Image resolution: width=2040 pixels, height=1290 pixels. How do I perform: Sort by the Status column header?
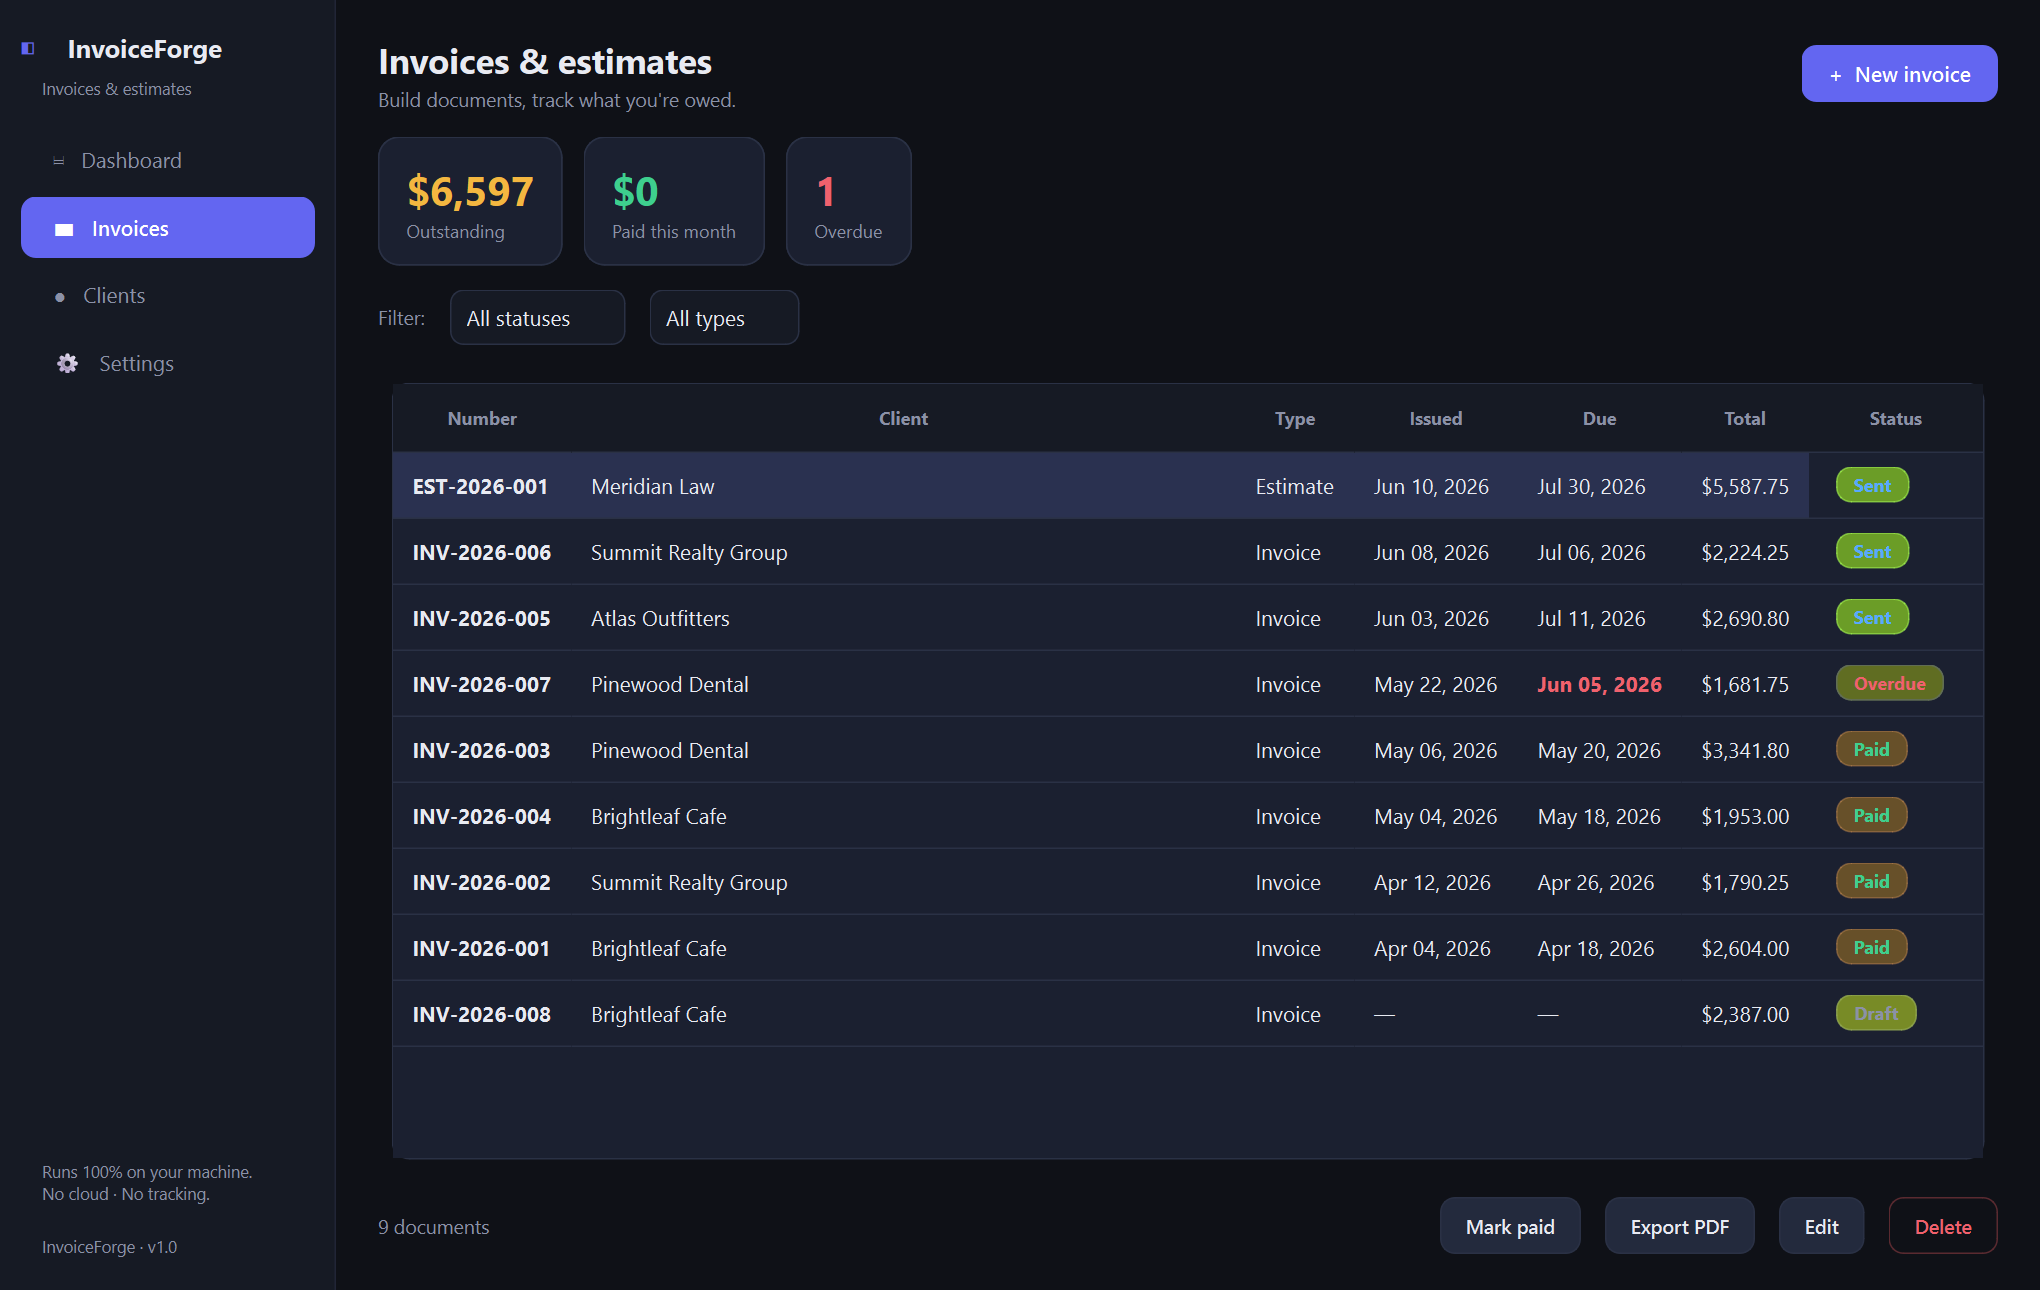point(1895,419)
